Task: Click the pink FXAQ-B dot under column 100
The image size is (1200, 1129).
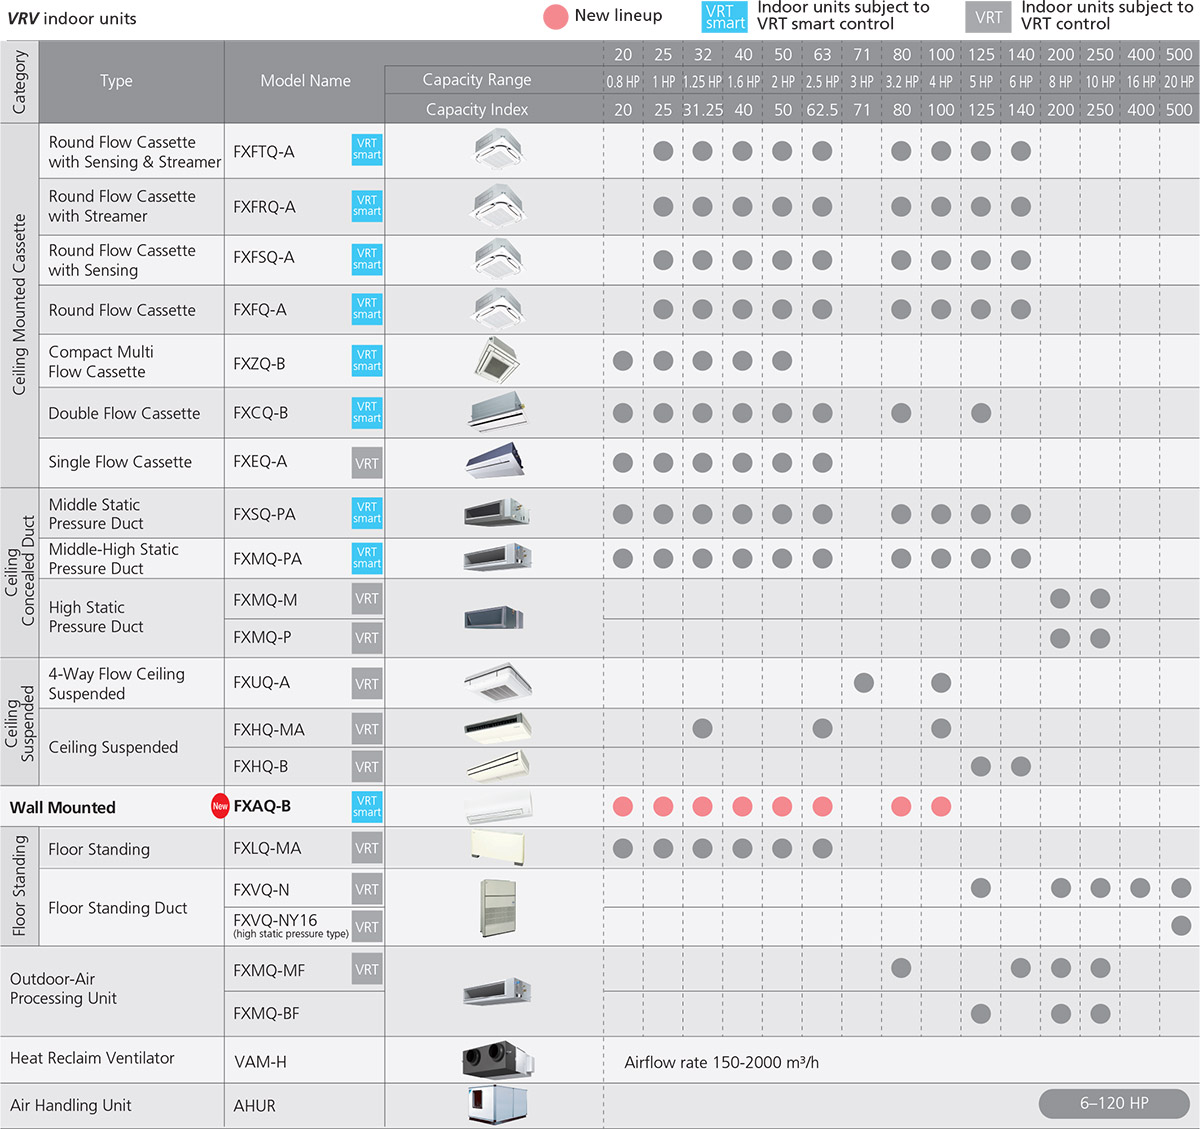Action: pyautogui.click(x=941, y=806)
